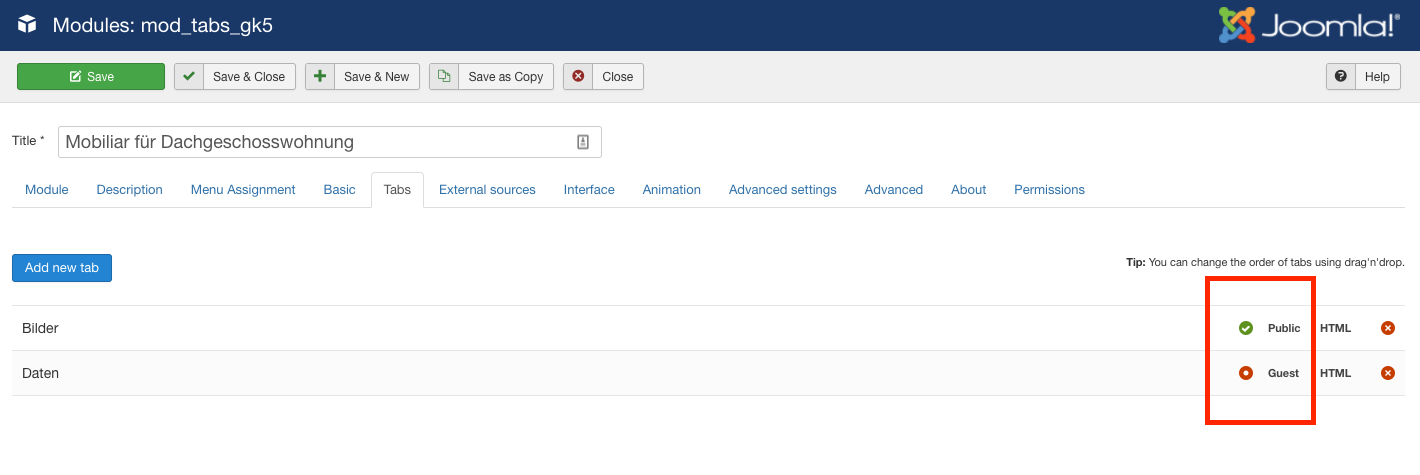Screen dimensions: 1420x475
Task: Delete the Daten tab with red X
Action: [1388, 373]
